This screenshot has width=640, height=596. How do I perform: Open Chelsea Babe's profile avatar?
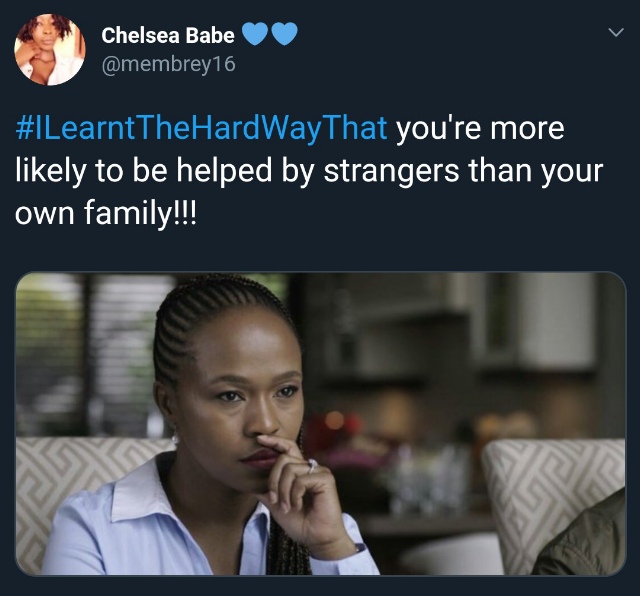pos(50,49)
